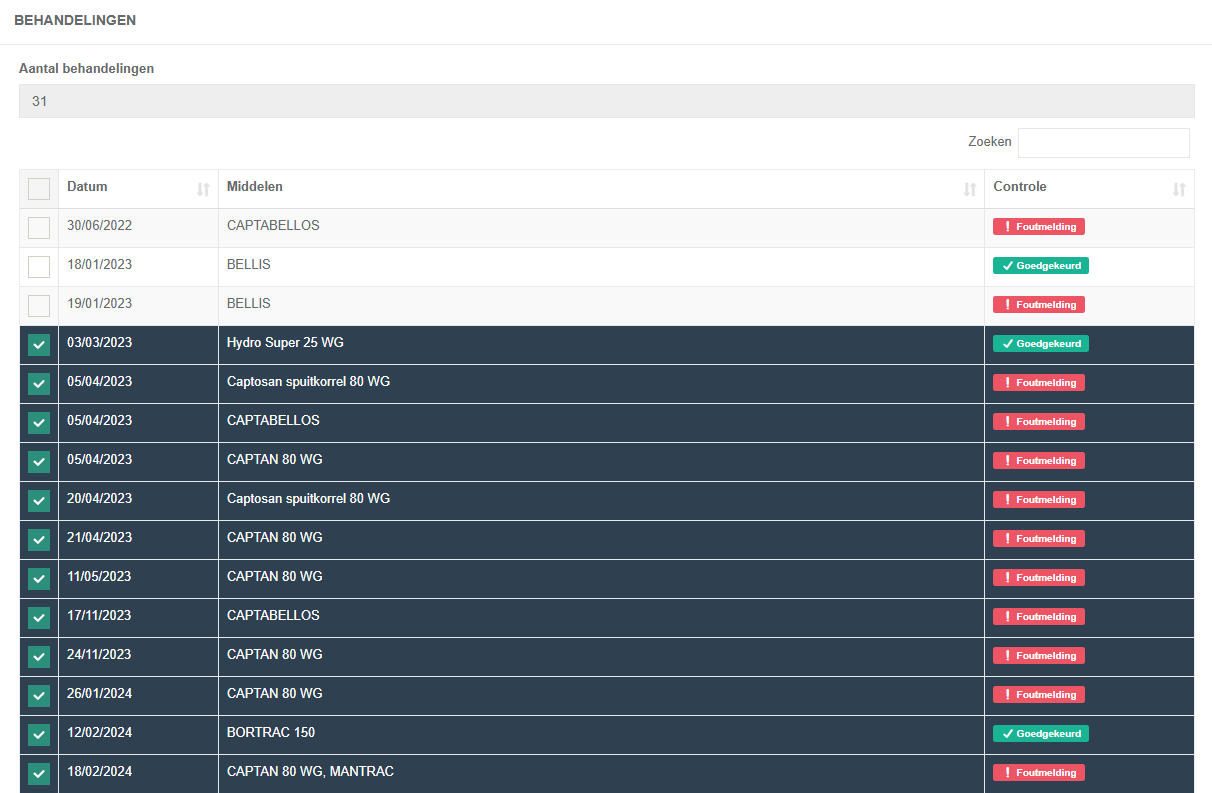Viewport: 1212px width, 793px height.
Task: Click BELLIS in the 19/01/2023 row
Action: pos(249,304)
